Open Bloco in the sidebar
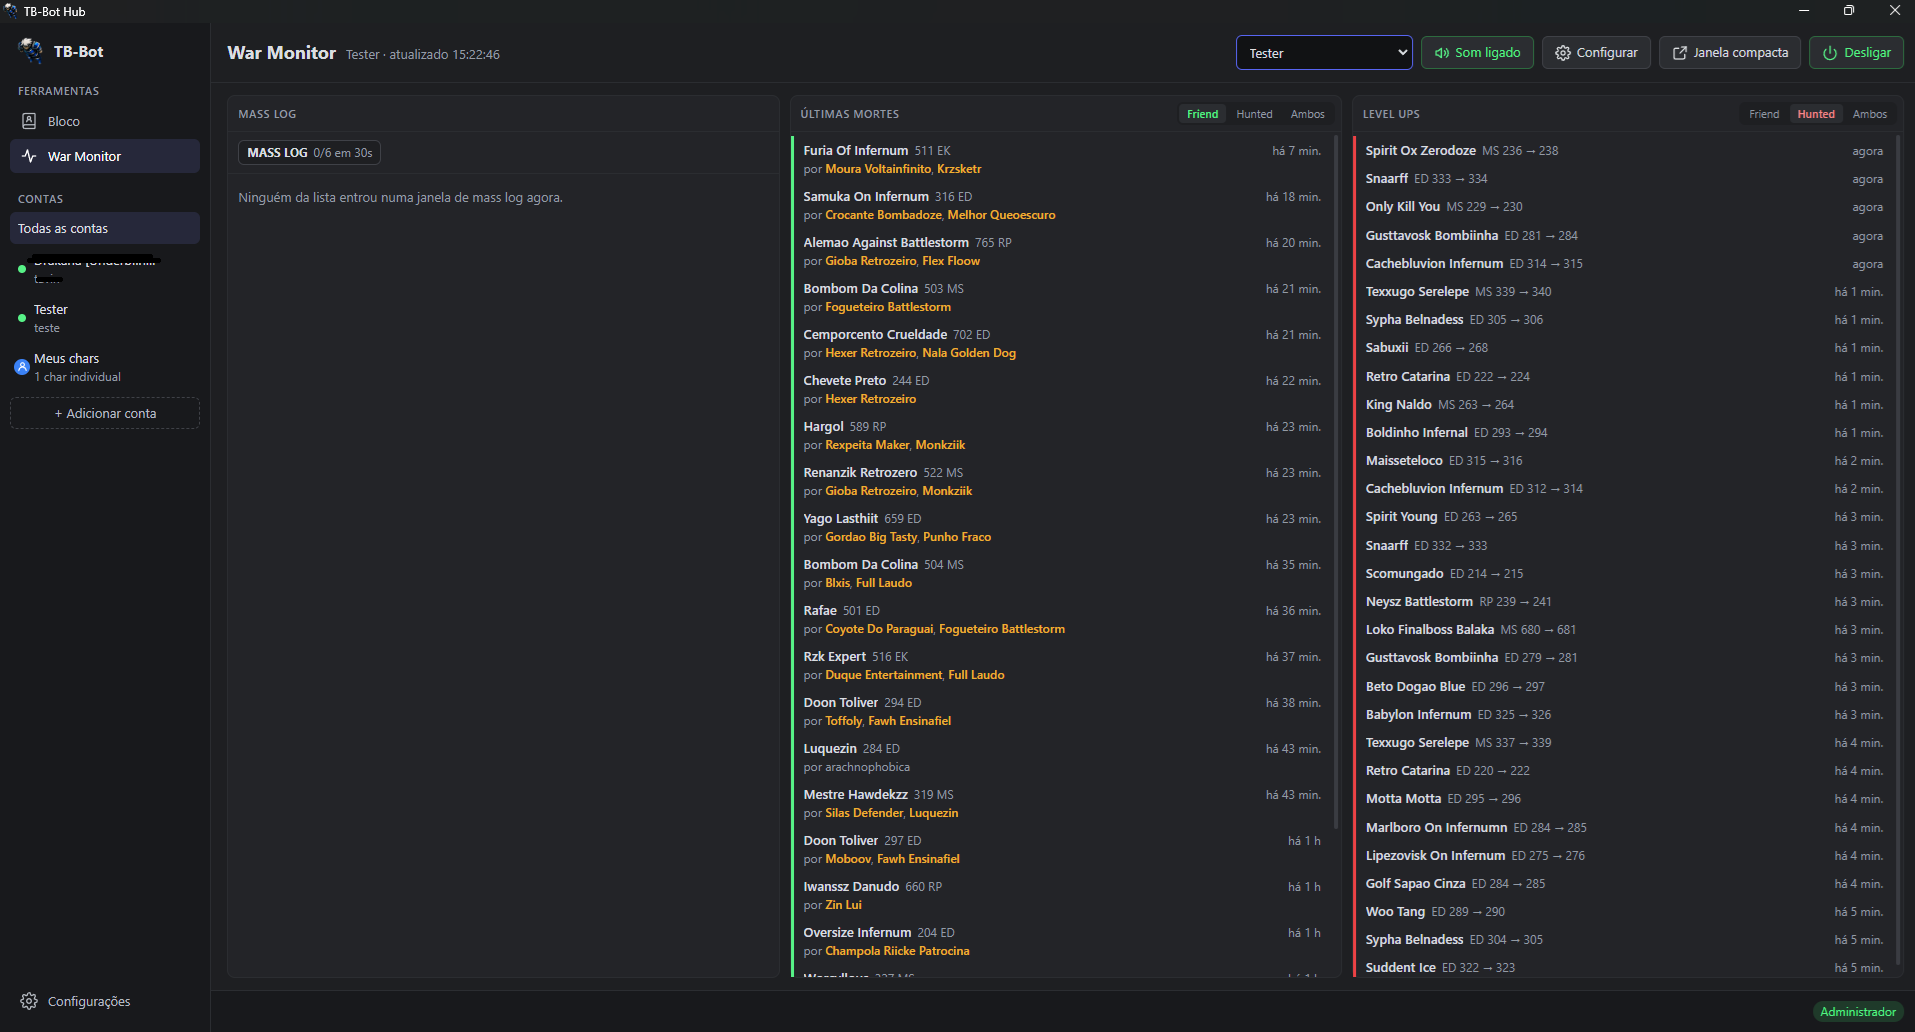 click(105, 121)
